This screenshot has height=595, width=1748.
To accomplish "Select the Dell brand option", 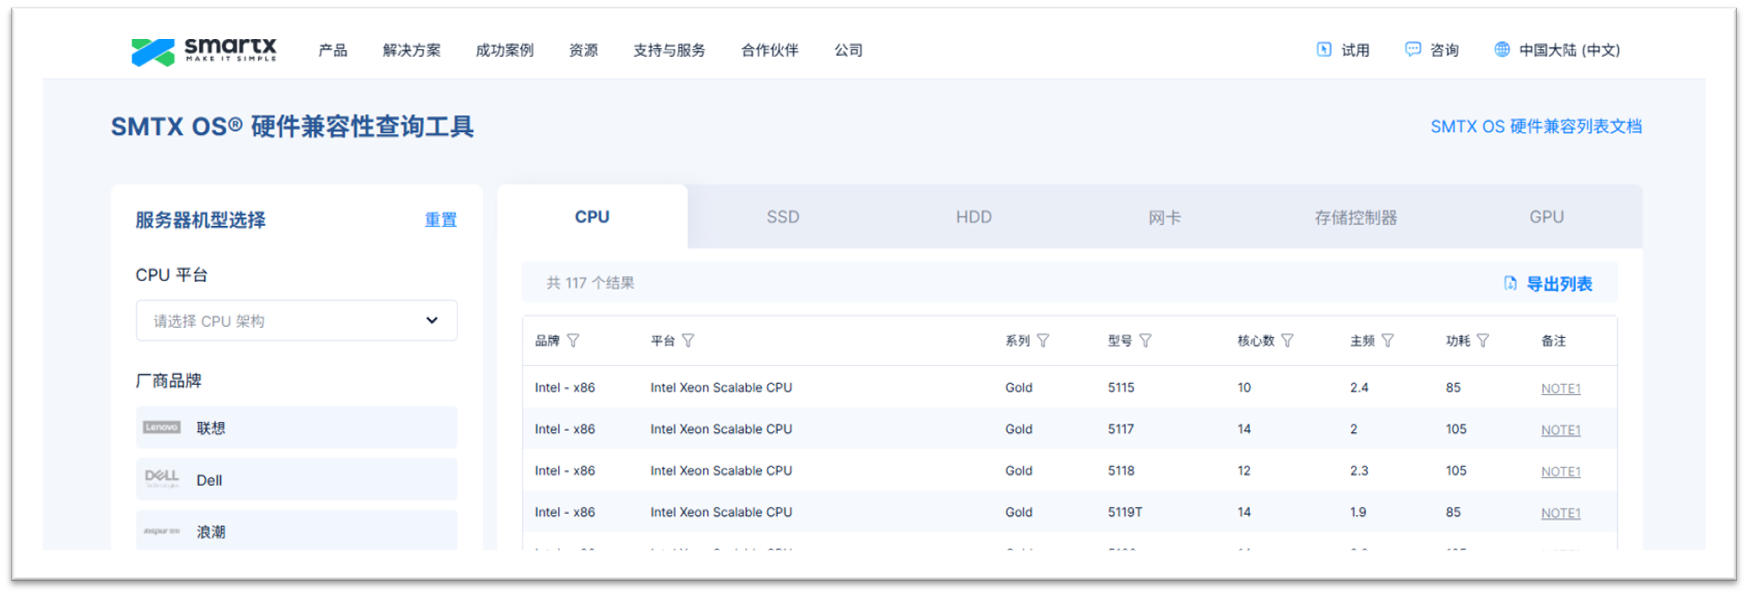I will 296,480.
